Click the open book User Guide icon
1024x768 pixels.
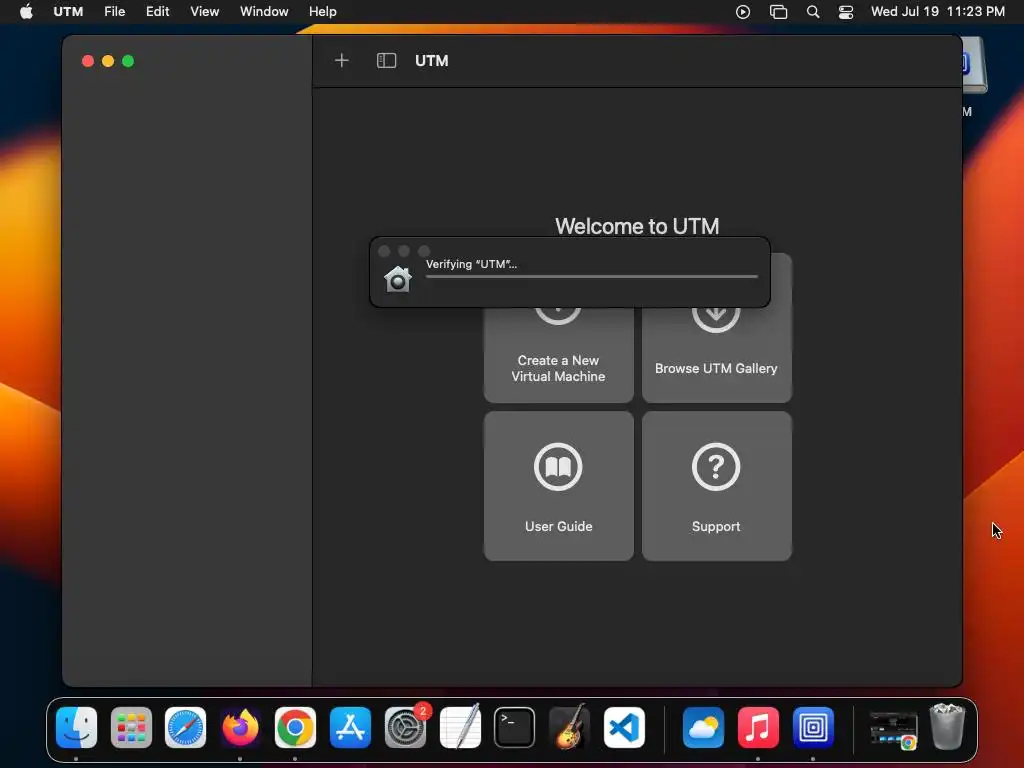(558, 466)
